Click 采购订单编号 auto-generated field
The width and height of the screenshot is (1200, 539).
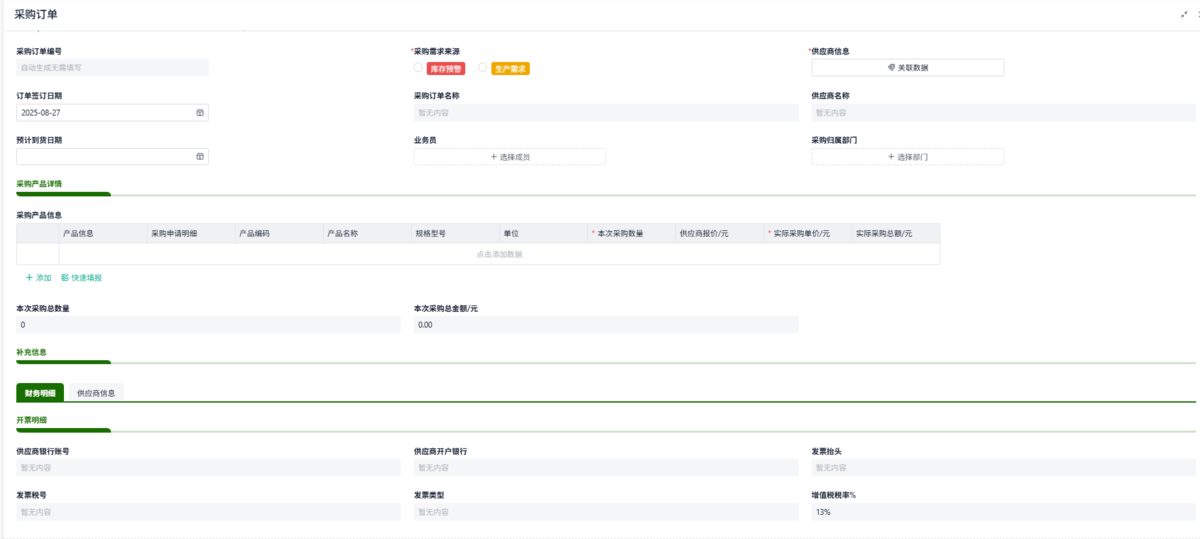point(112,68)
